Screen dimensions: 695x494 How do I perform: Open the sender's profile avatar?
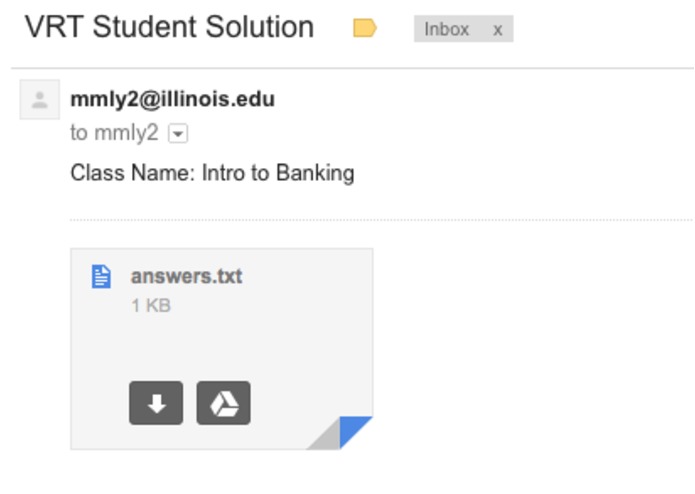coord(39,100)
